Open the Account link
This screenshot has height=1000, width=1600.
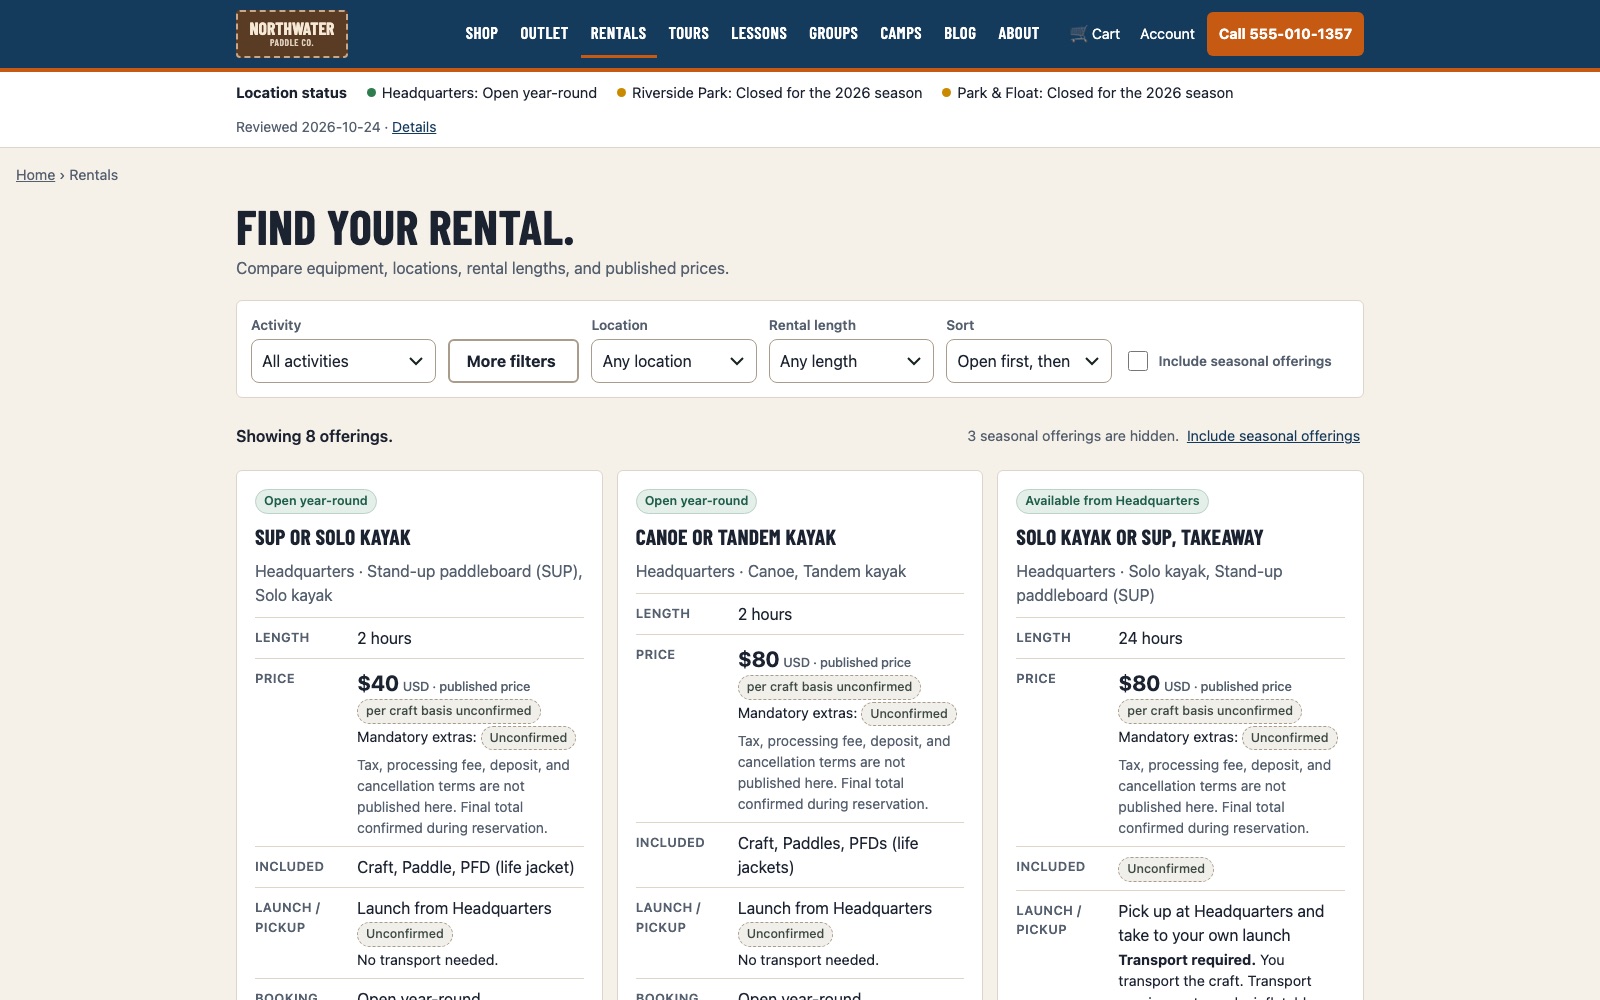pyautogui.click(x=1167, y=34)
